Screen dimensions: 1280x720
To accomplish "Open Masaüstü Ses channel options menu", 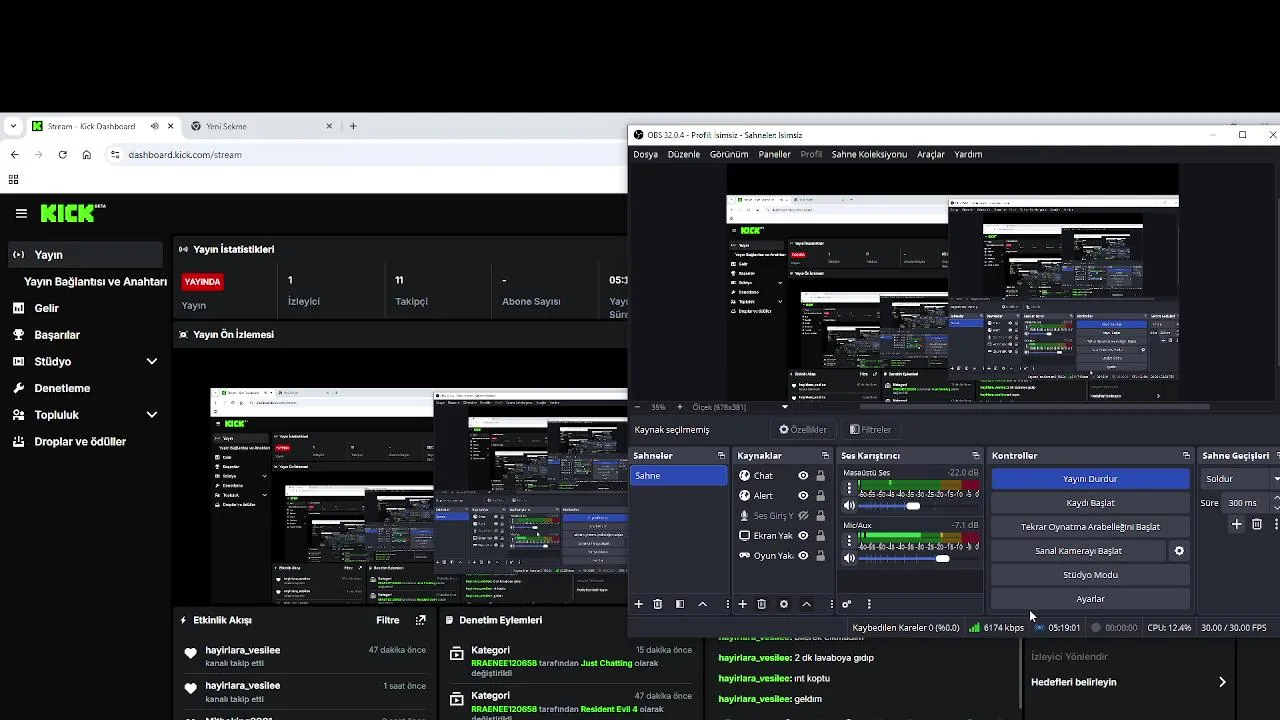I will click(x=850, y=489).
